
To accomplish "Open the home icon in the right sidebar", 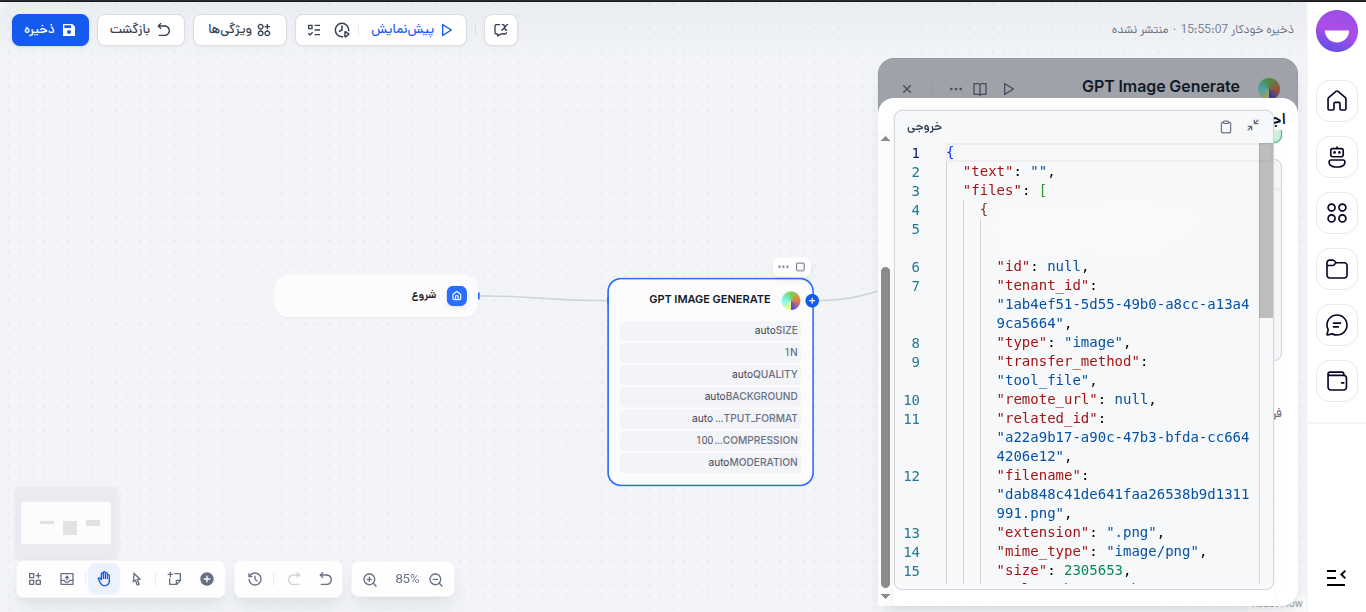I will [x=1336, y=101].
